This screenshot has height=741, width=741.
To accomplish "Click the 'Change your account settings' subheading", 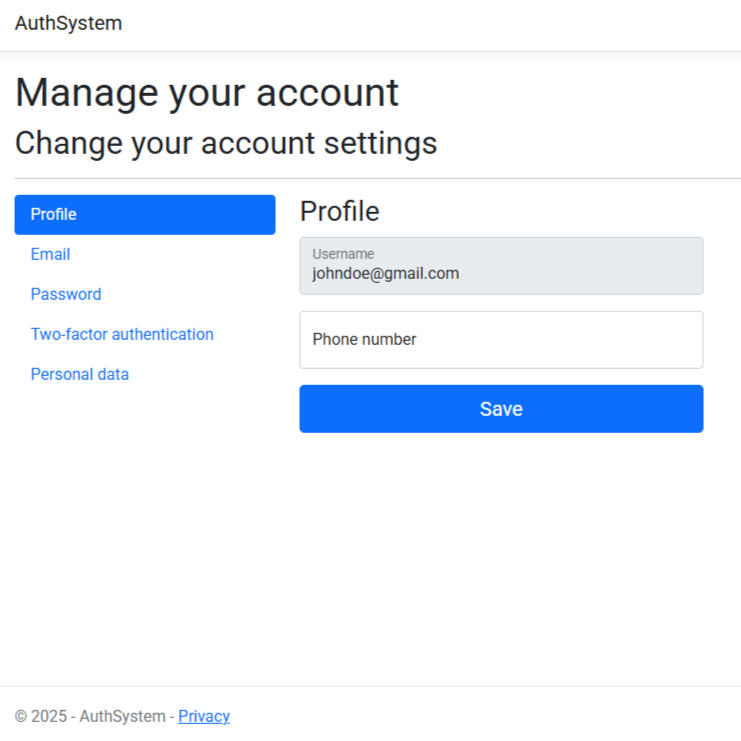I will tap(226, 143).
